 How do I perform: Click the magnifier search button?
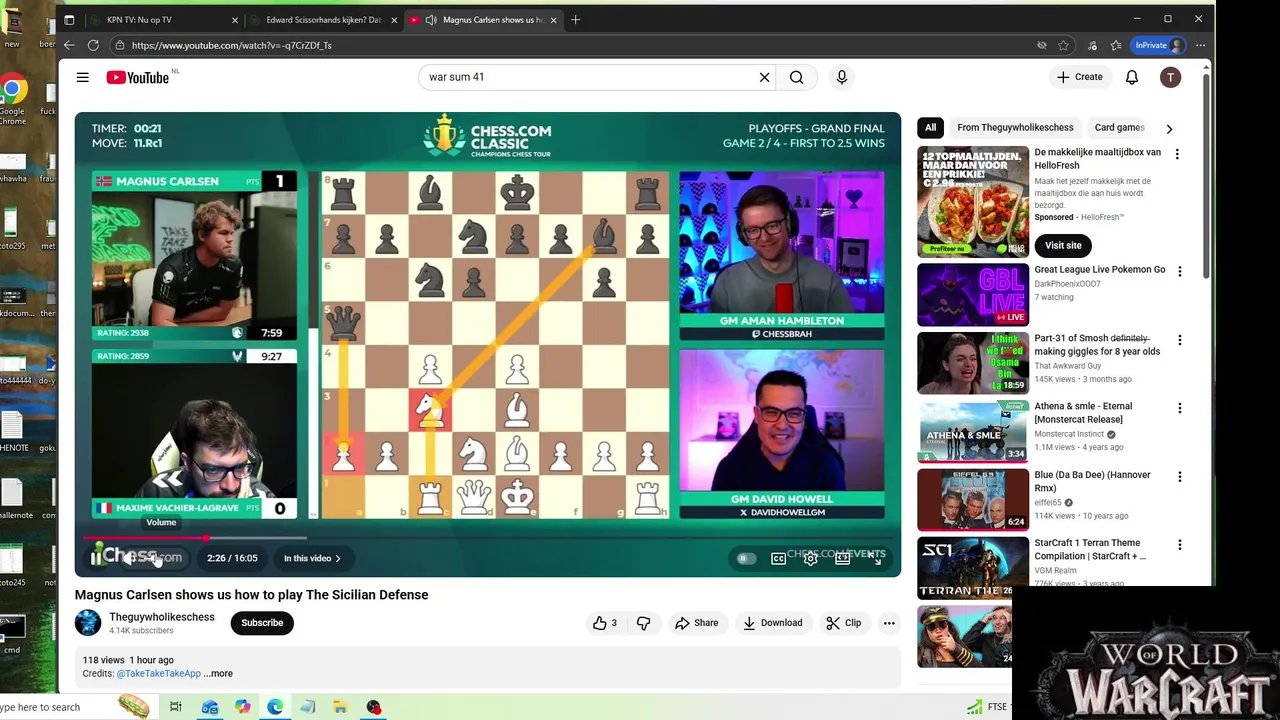click(x=796, y=77)
